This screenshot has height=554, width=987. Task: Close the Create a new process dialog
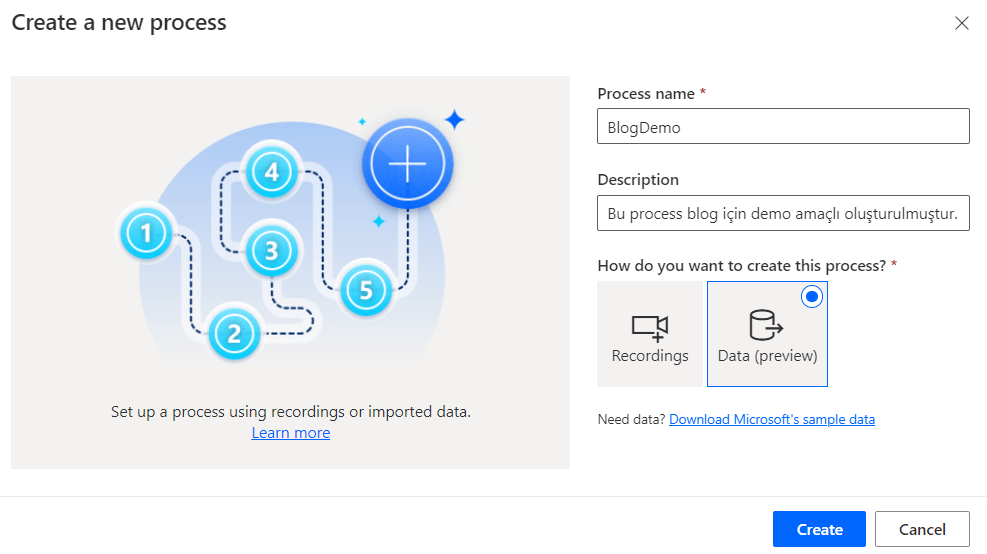(x=962, y=23)
